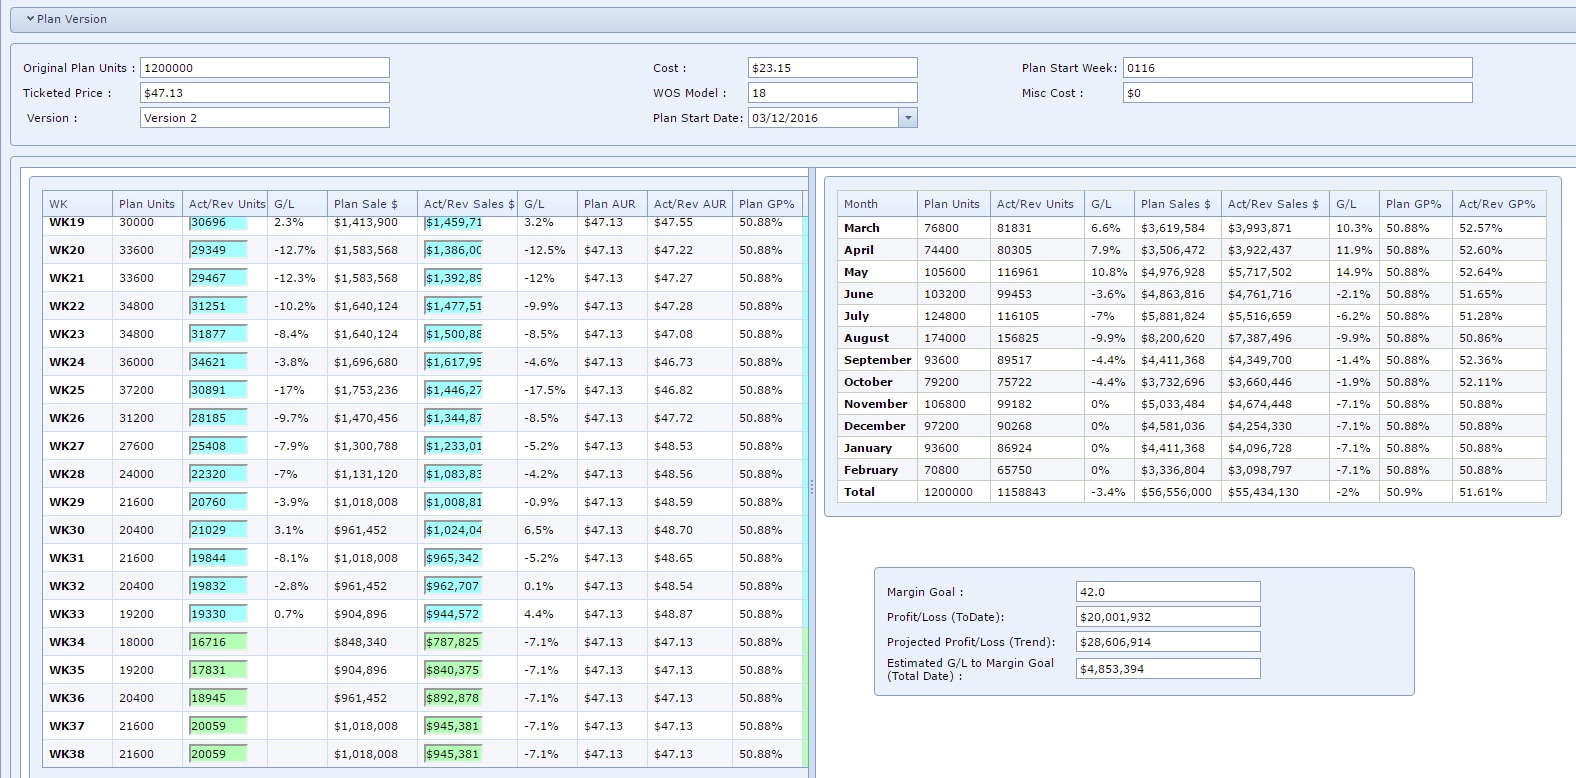Screen dimensions: 1576x778
Task: Sort monthly table by Month header
Action: (876, 204)
